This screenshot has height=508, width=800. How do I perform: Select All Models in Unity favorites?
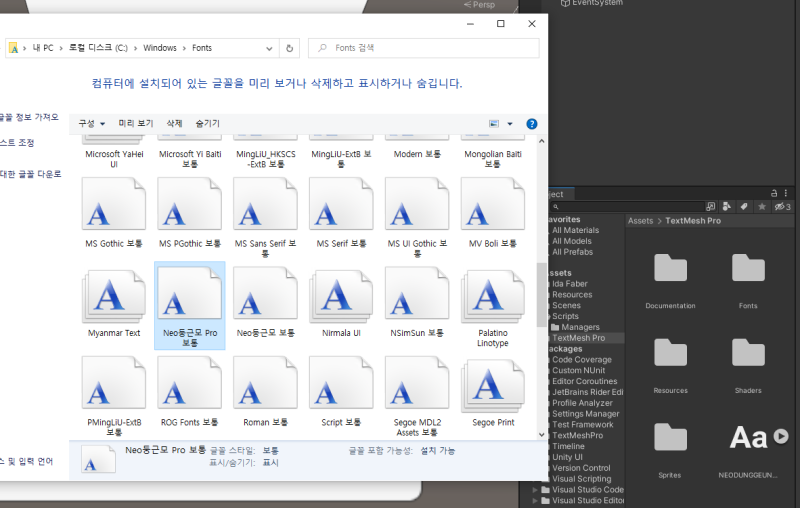click(572, 241)
